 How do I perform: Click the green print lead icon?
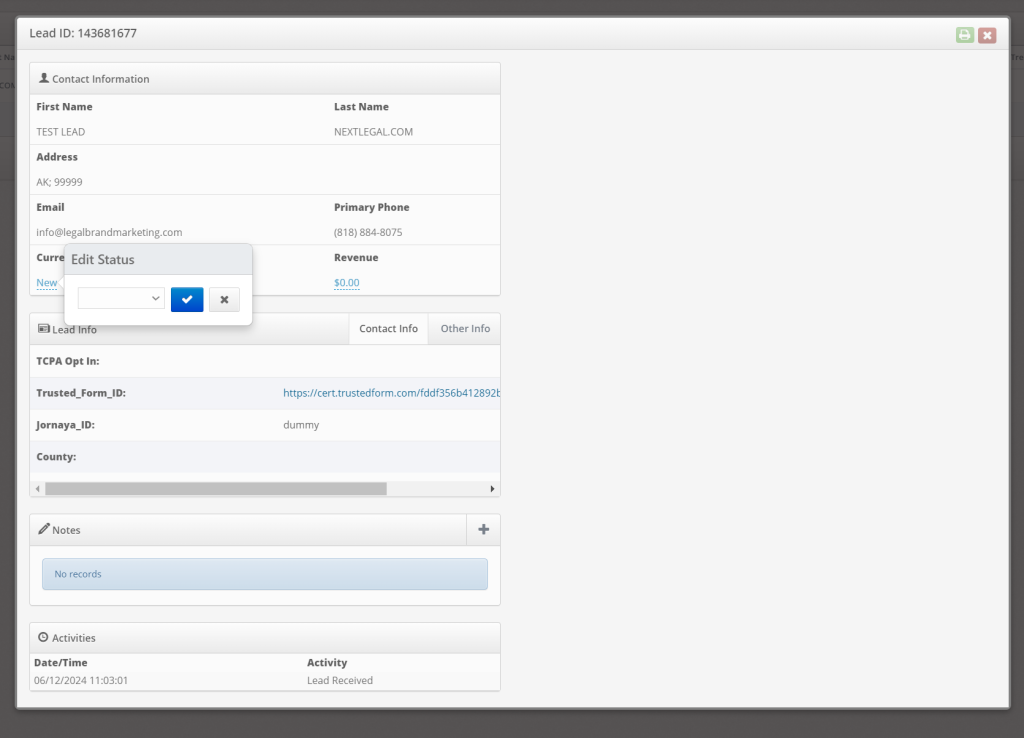pyautogui.click(x=964, y=34)
